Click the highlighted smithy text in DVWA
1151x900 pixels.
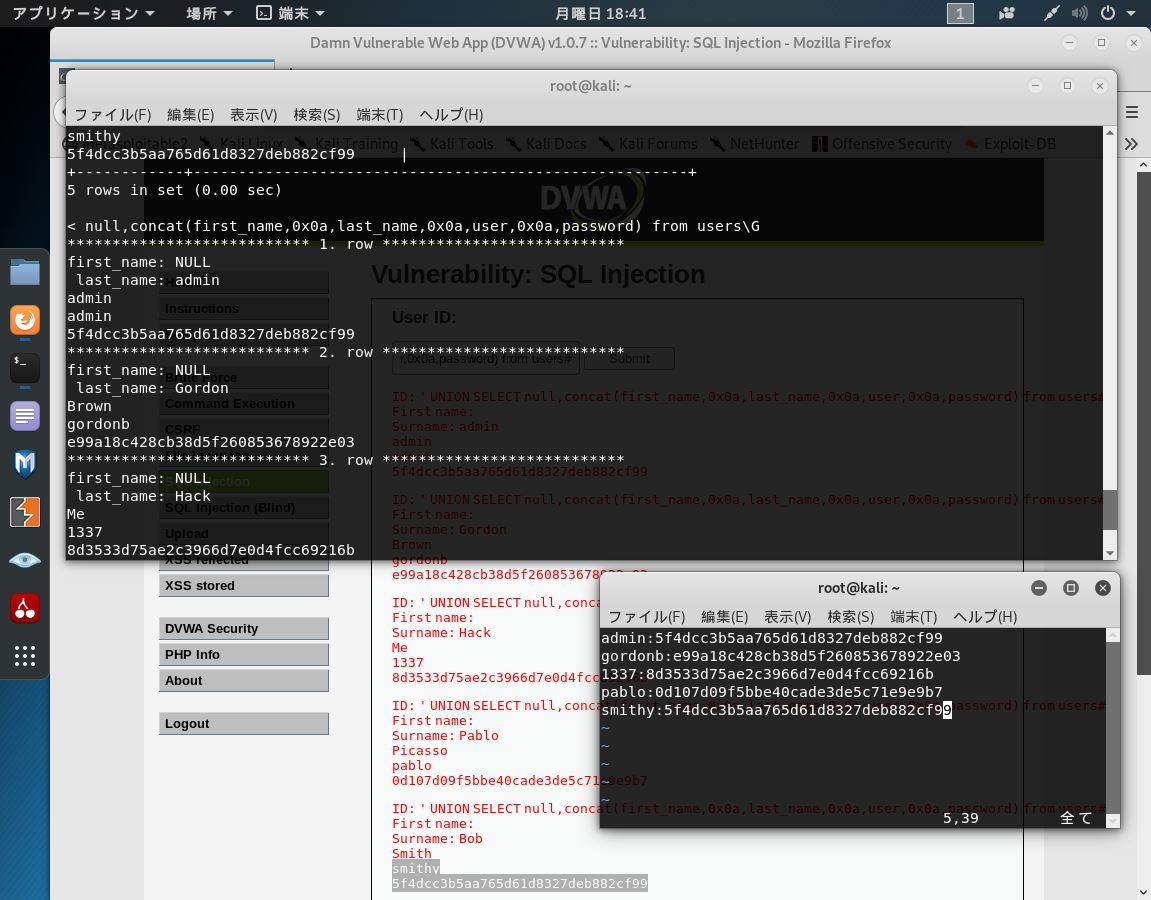pyautogui.click(x=415, y=868)
